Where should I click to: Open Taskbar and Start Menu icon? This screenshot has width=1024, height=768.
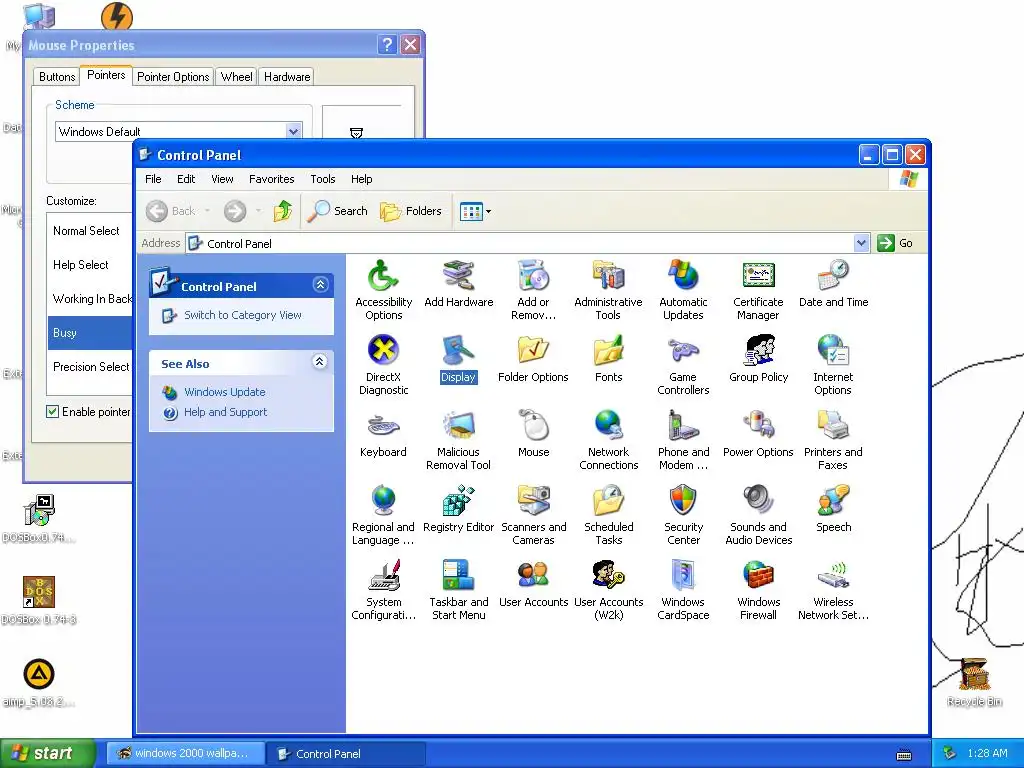[458, 590]
